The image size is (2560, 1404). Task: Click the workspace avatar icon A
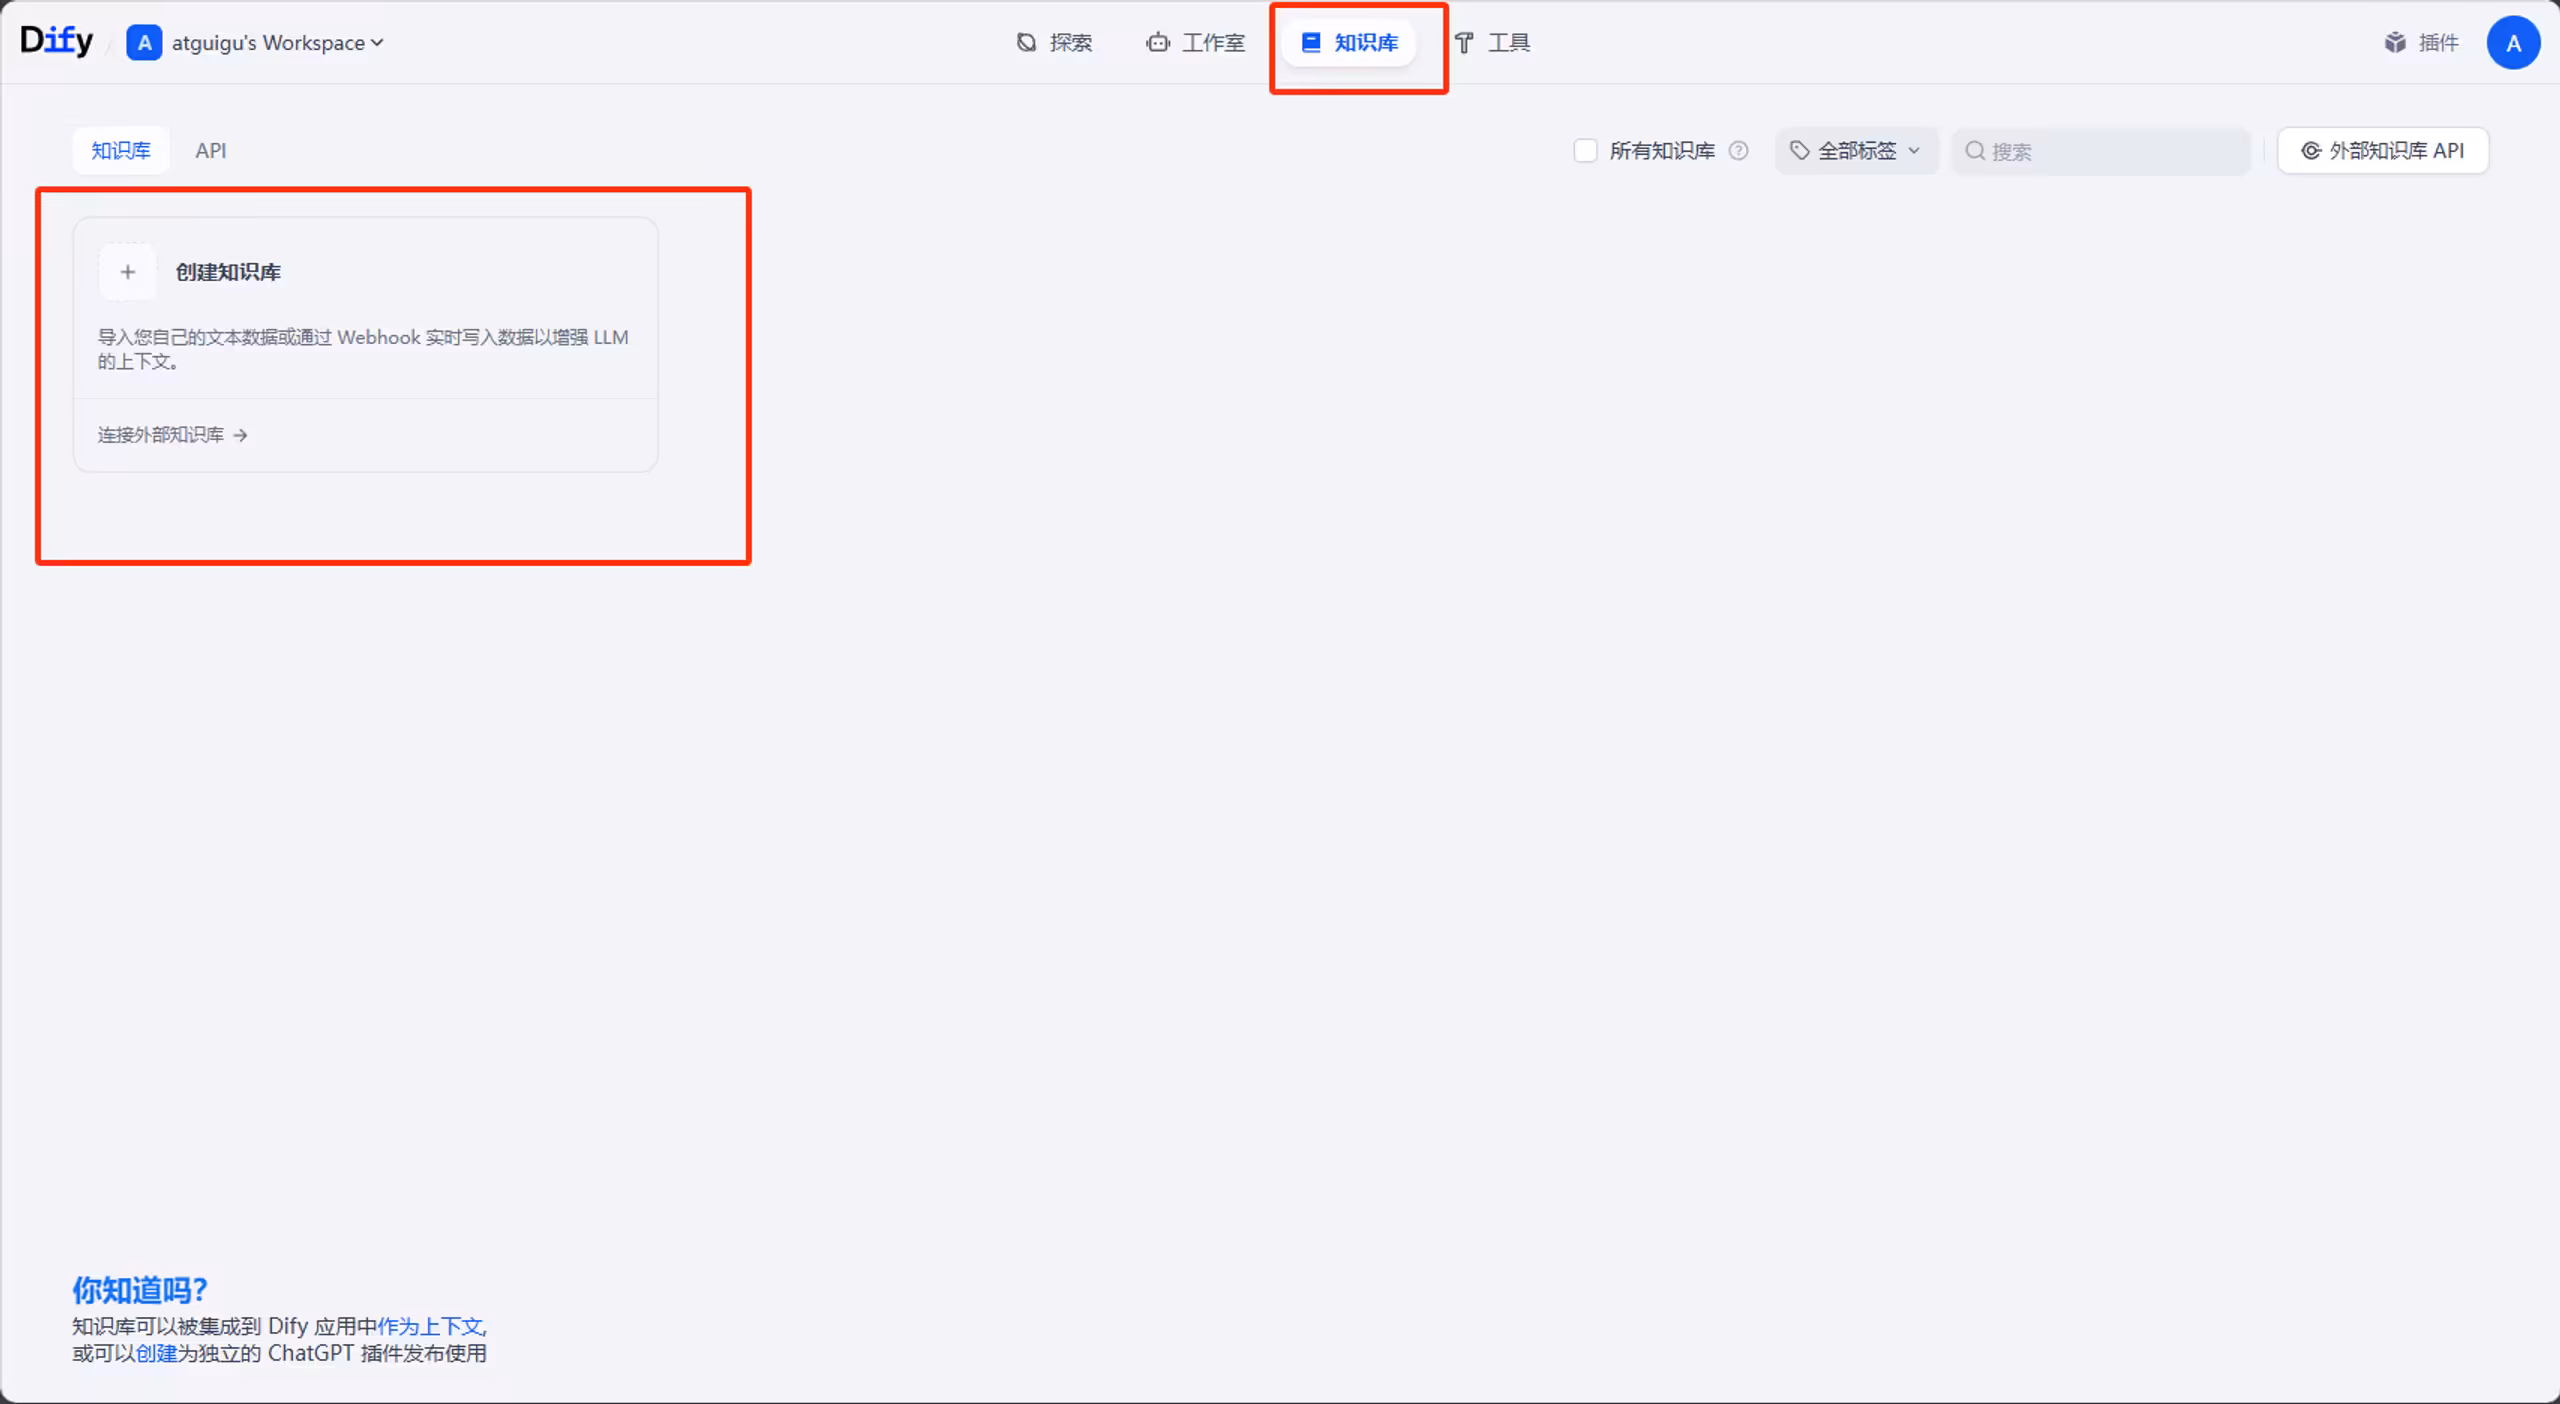click(x=144, y=43)
